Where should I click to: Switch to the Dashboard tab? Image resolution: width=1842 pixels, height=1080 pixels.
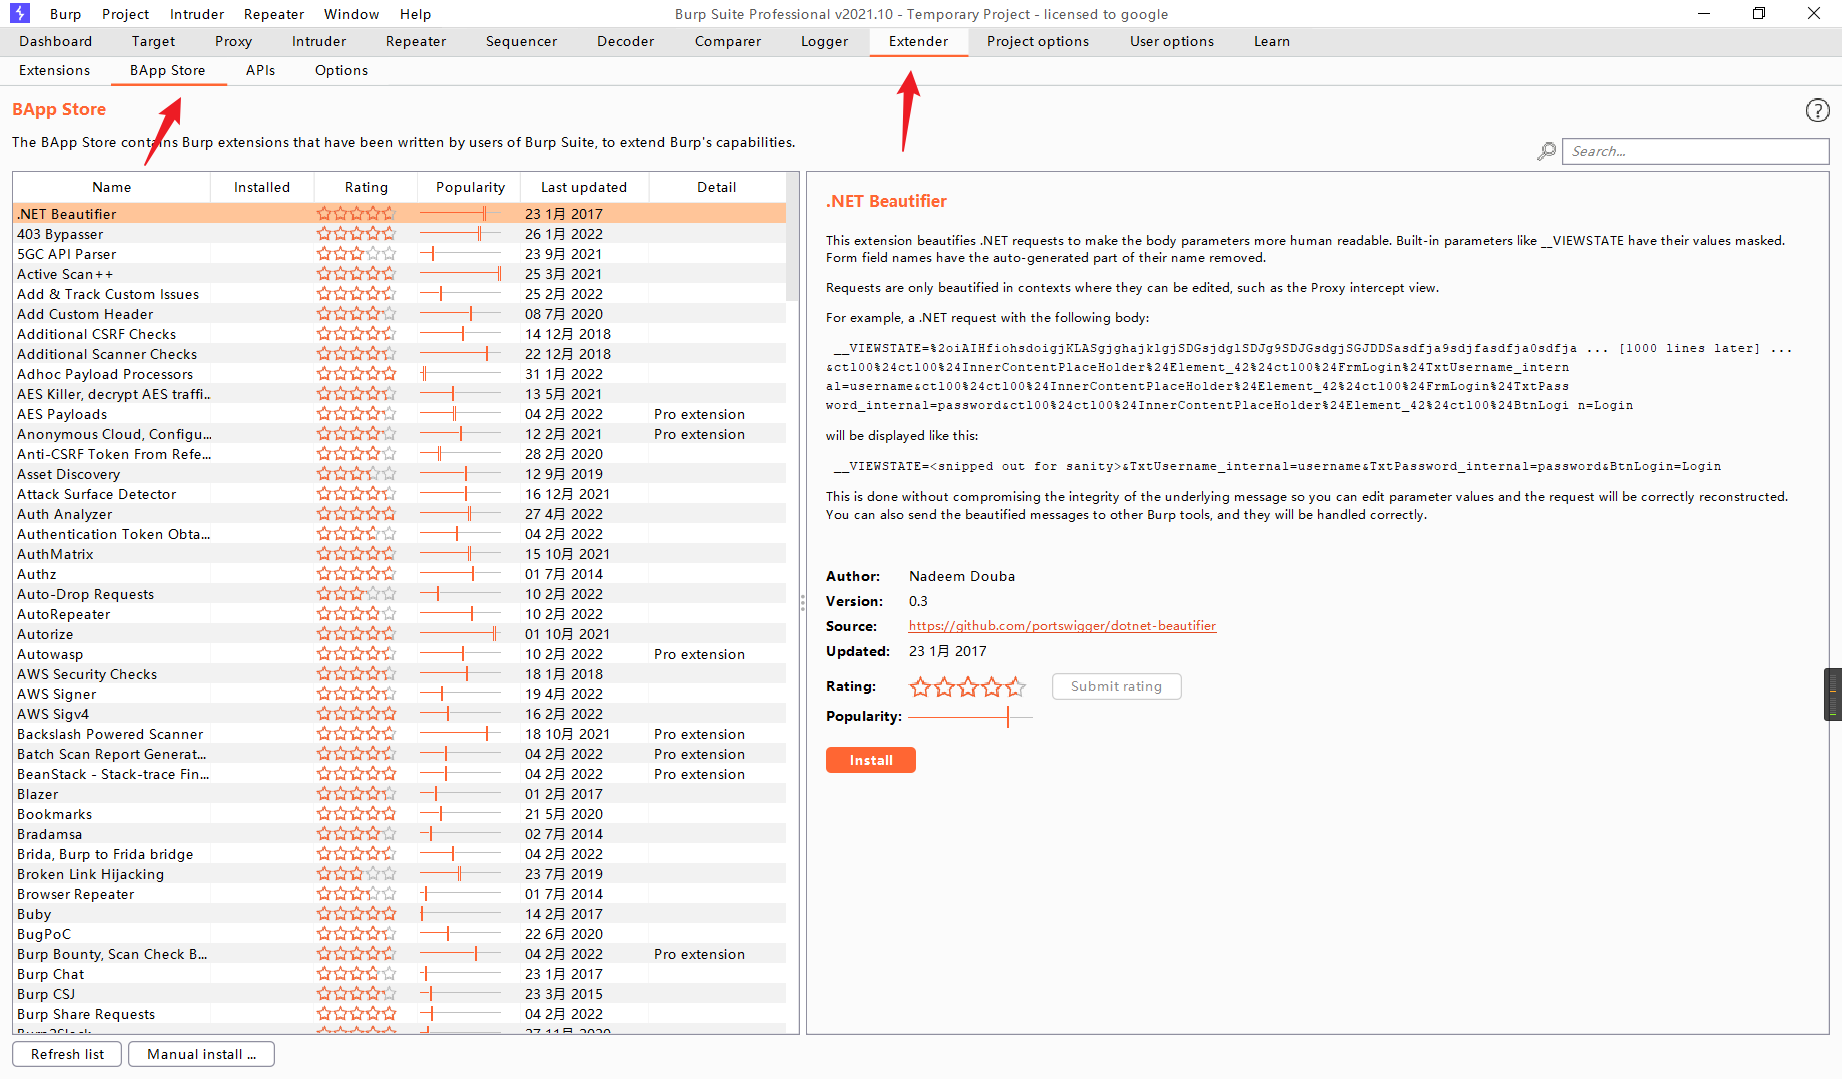pyautogui.click(x=55, y=41)
